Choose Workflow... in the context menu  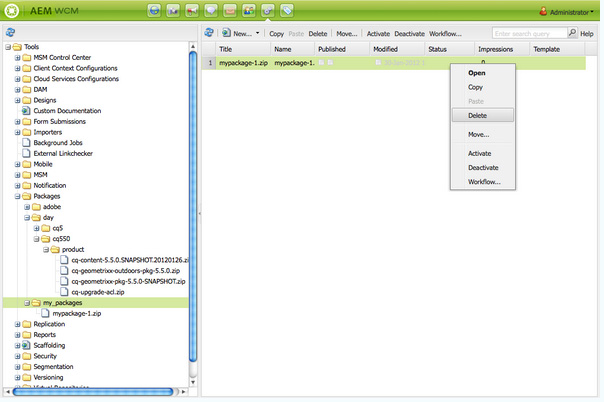[x=483, y=182]
